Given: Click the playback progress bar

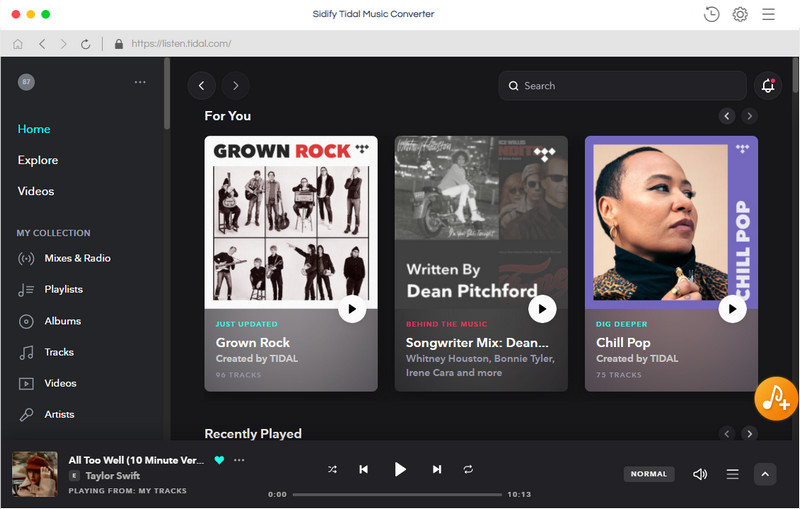Looking at the screenshot, I should click(397, 494).
